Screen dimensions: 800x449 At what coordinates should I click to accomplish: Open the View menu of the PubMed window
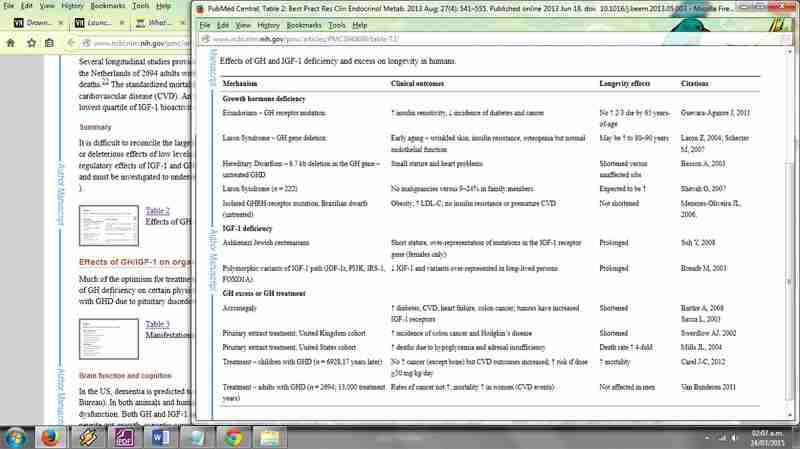click(243, 25)
